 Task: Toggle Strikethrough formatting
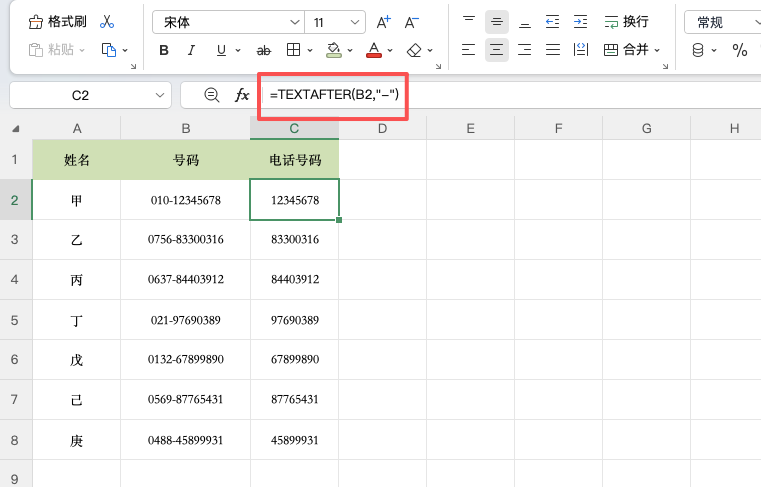pyautogui.click(x=264, y=50)
